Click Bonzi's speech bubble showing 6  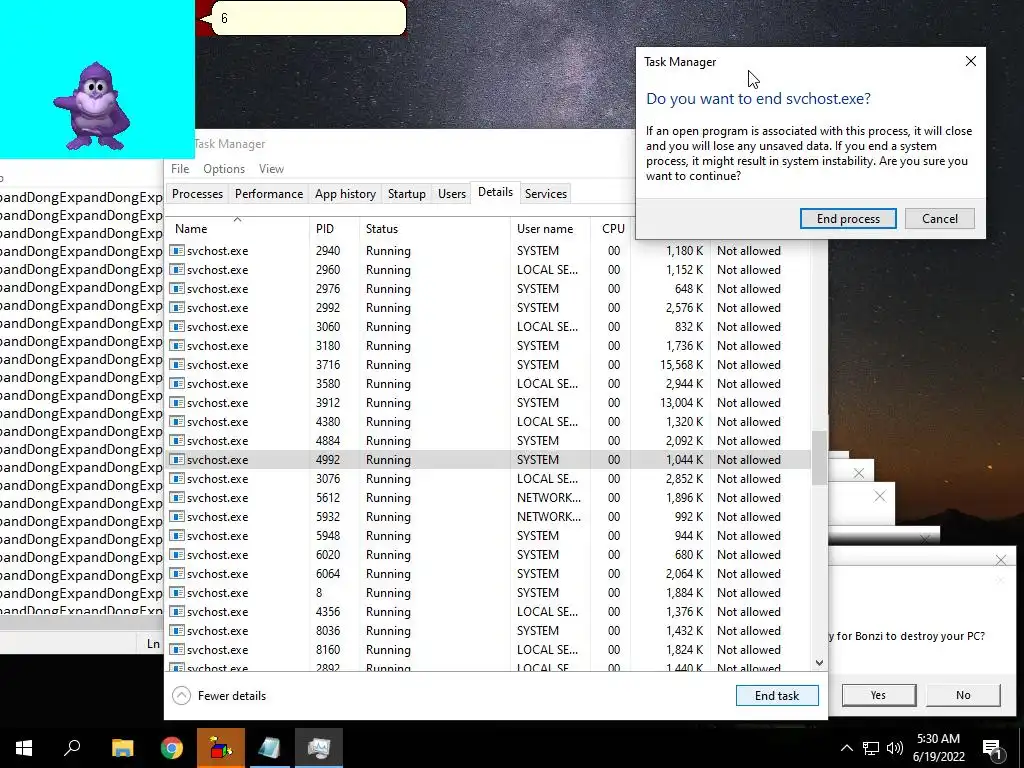(x=307, y=18)
